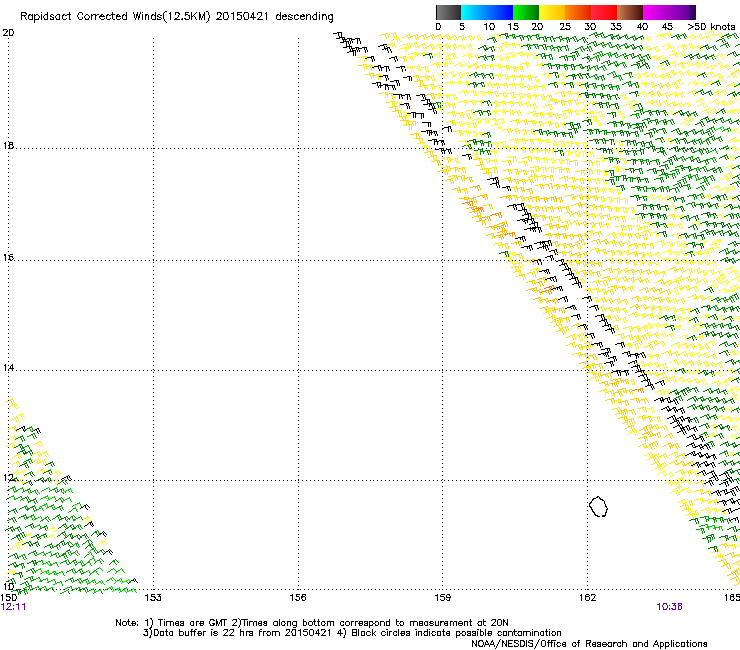Click the red 30-35 knots legend segment

604,12
